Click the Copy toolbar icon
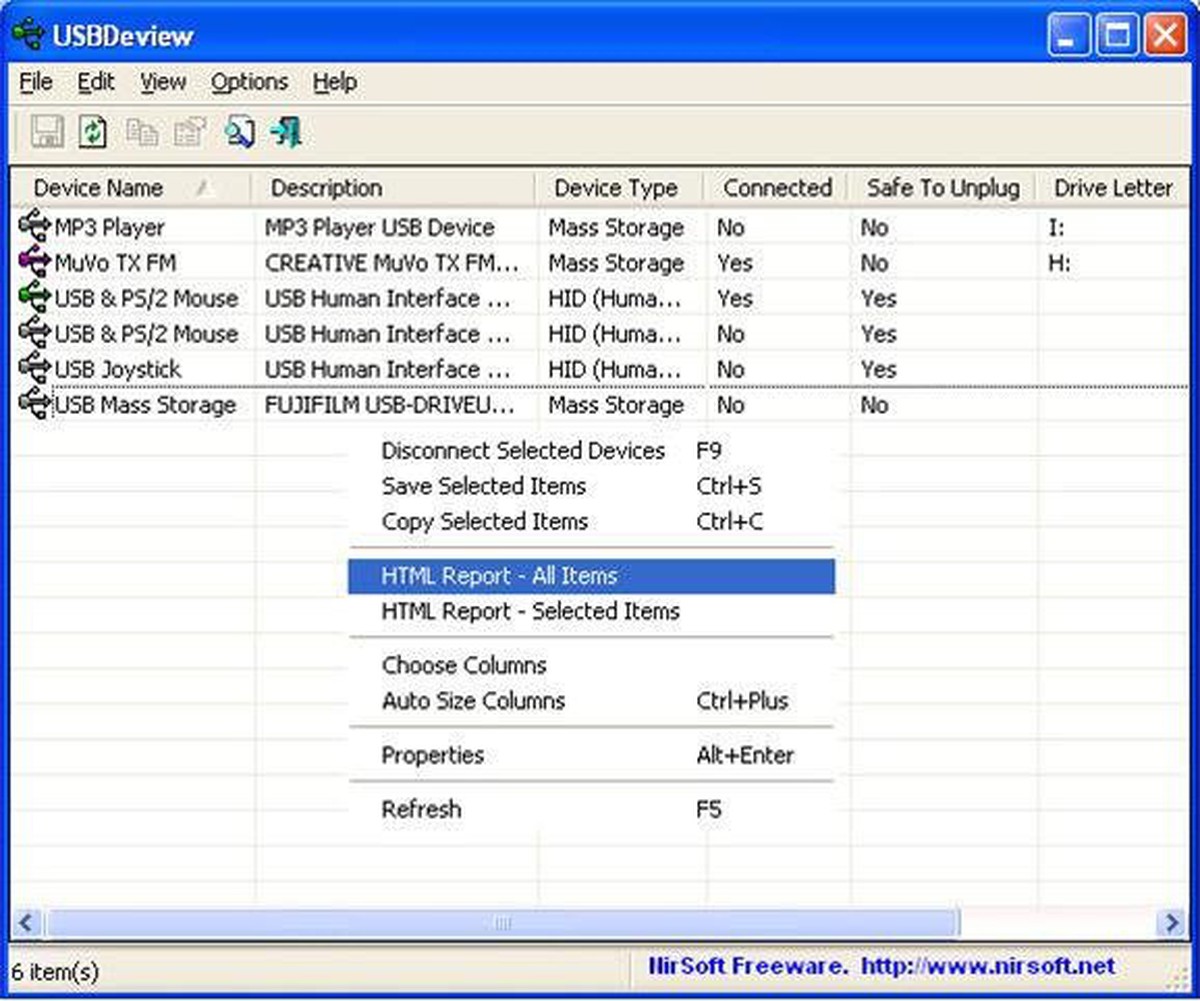This screenshot has width=1200, height=1001. point(141,131)
